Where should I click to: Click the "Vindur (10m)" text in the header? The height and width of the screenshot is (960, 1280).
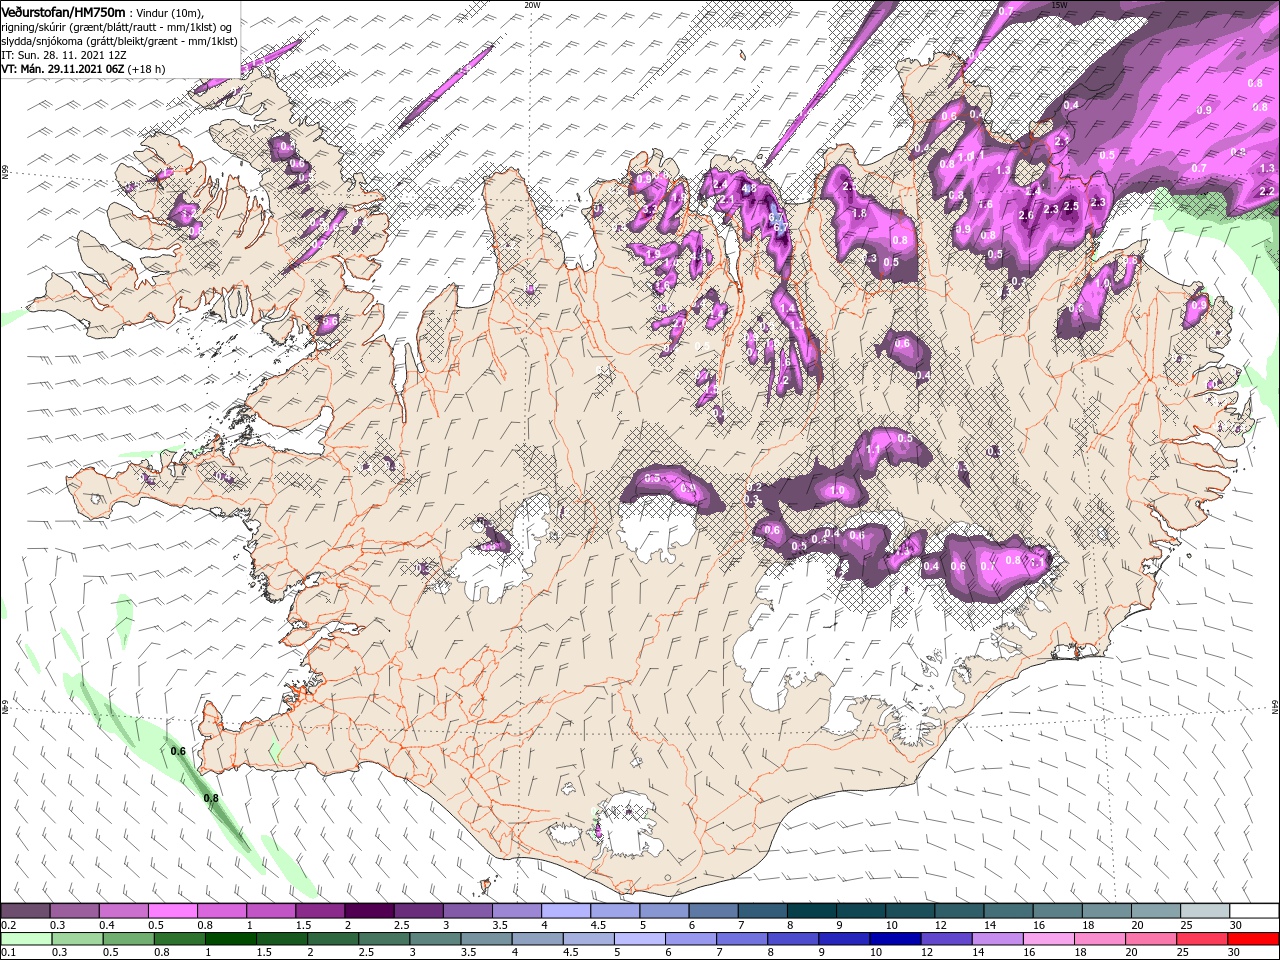(x=169, y=12)
